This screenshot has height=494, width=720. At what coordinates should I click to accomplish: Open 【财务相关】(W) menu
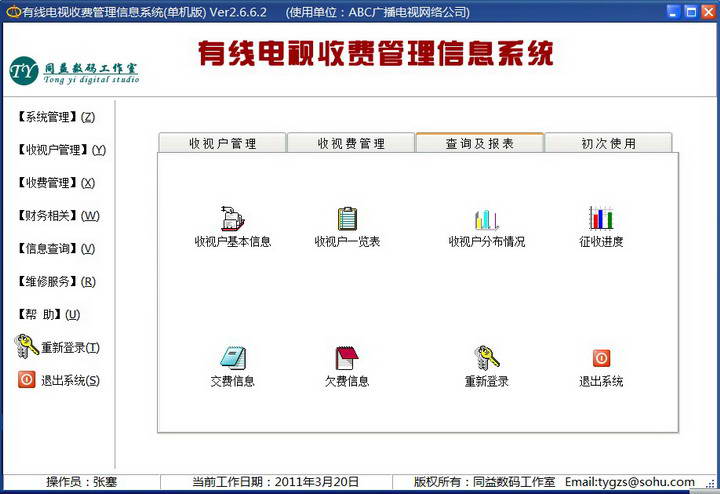click(x=58, y=216)
